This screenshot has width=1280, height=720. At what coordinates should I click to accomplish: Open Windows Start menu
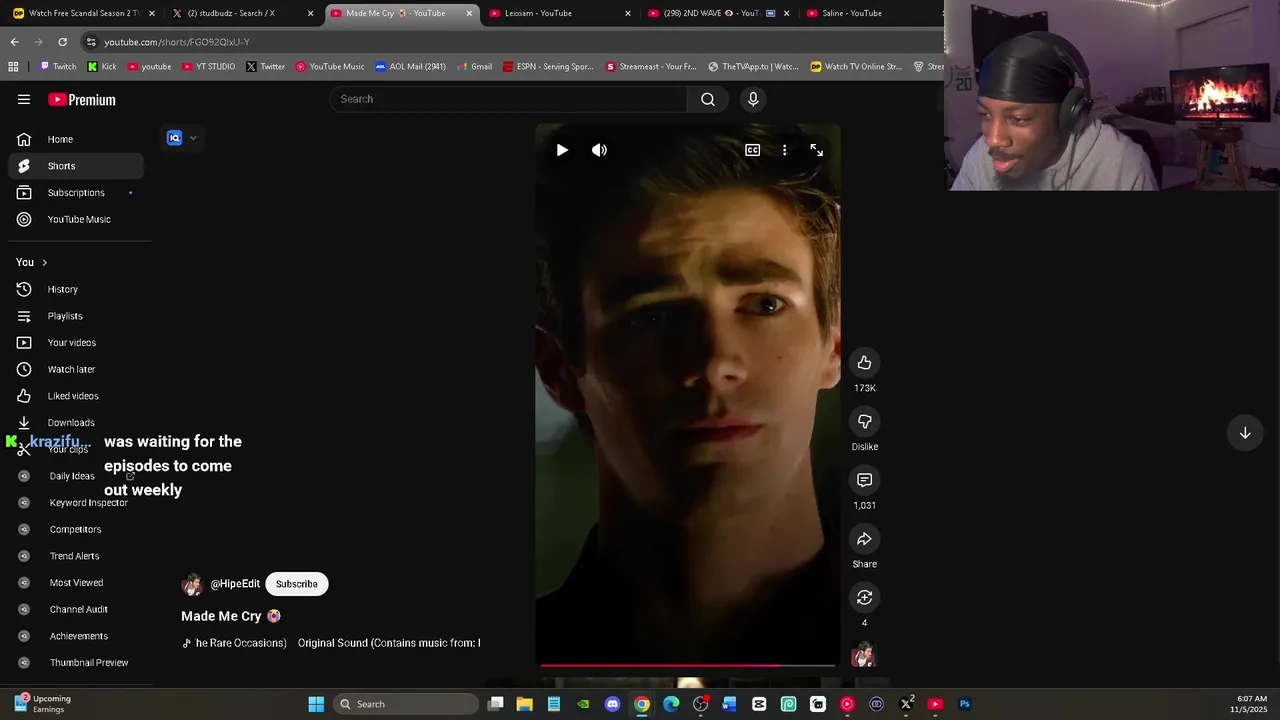(316, 704)
